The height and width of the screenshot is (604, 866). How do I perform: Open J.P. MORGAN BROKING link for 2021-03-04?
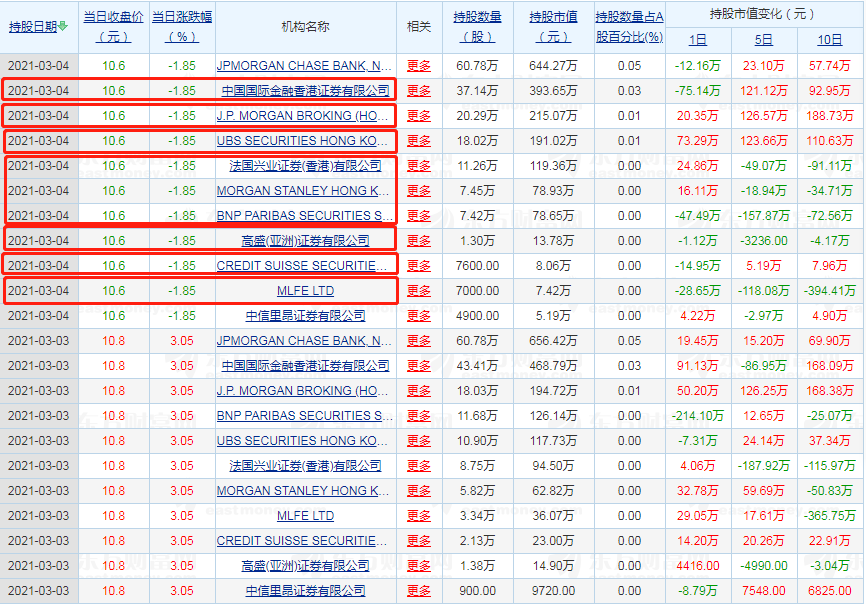pyautogui.click(x=302, y=116)
